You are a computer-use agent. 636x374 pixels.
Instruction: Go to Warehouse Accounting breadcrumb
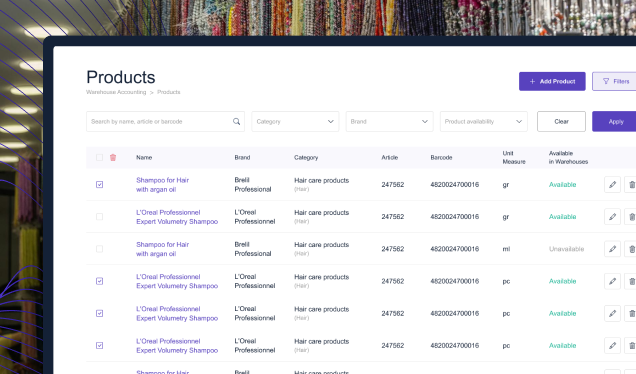tap(116, 92)
